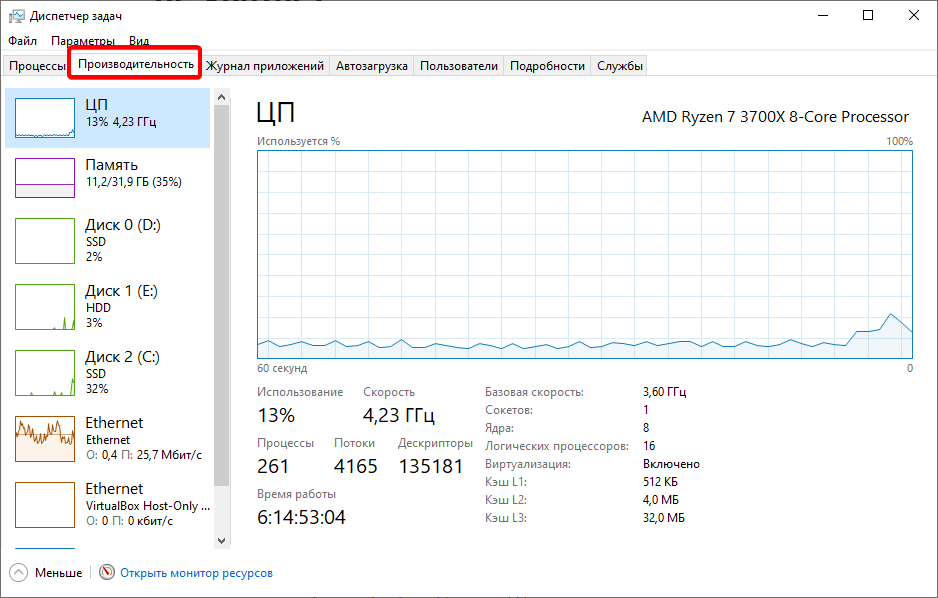938x598 pixels.
Task: Select the Память usage thumbnail
Action: 45,178
